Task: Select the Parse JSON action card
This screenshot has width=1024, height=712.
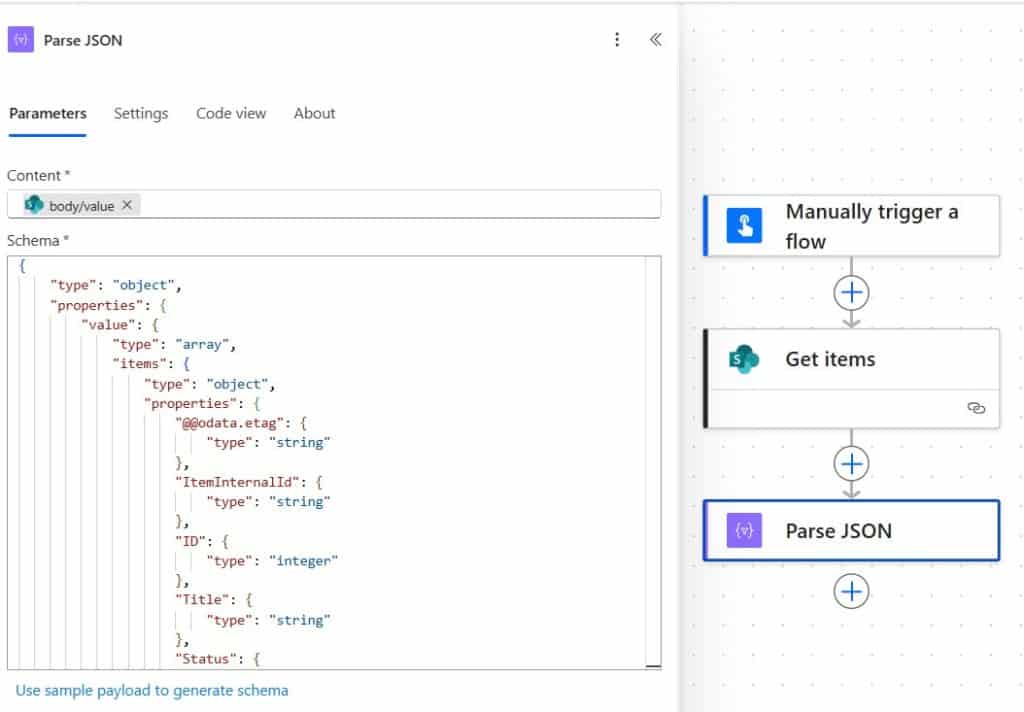Action: [851, 530]
